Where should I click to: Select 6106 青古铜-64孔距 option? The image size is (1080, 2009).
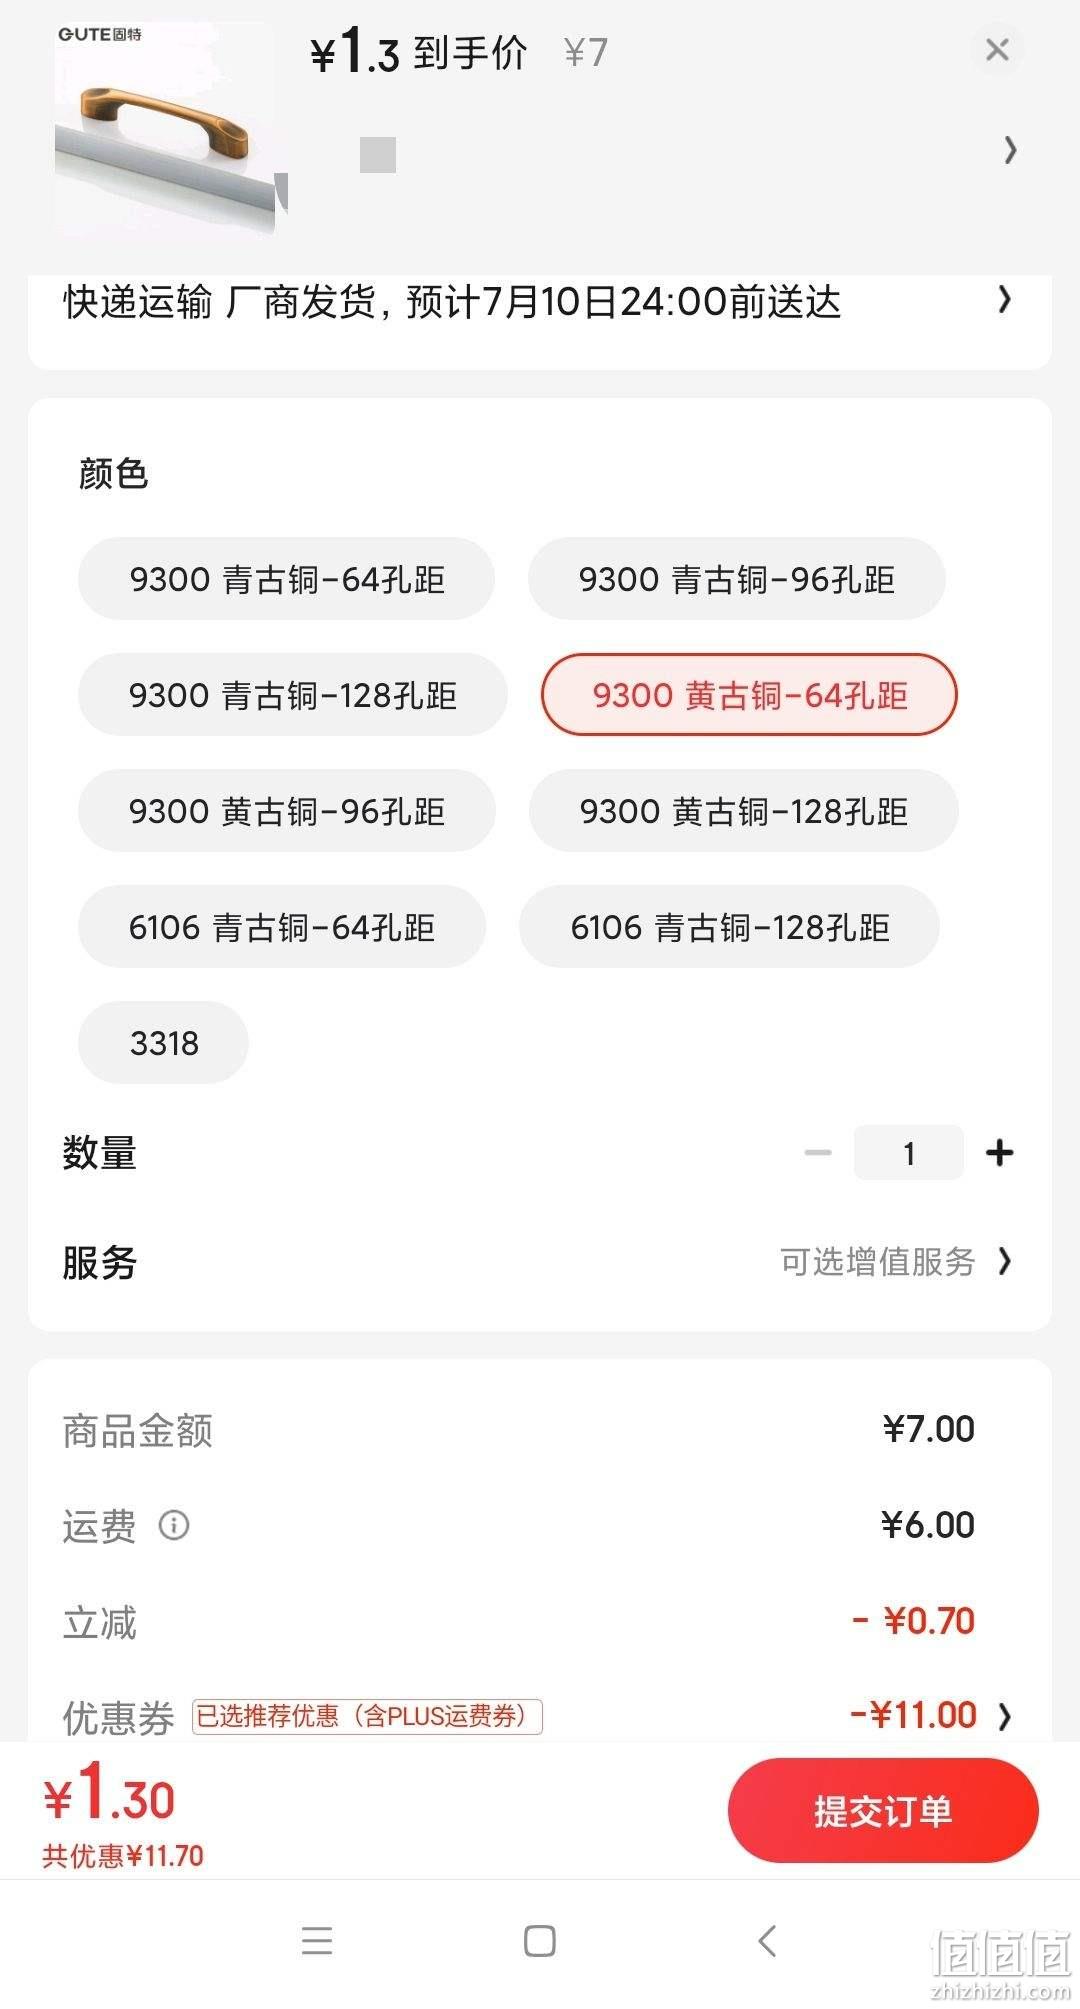point(282,927)
